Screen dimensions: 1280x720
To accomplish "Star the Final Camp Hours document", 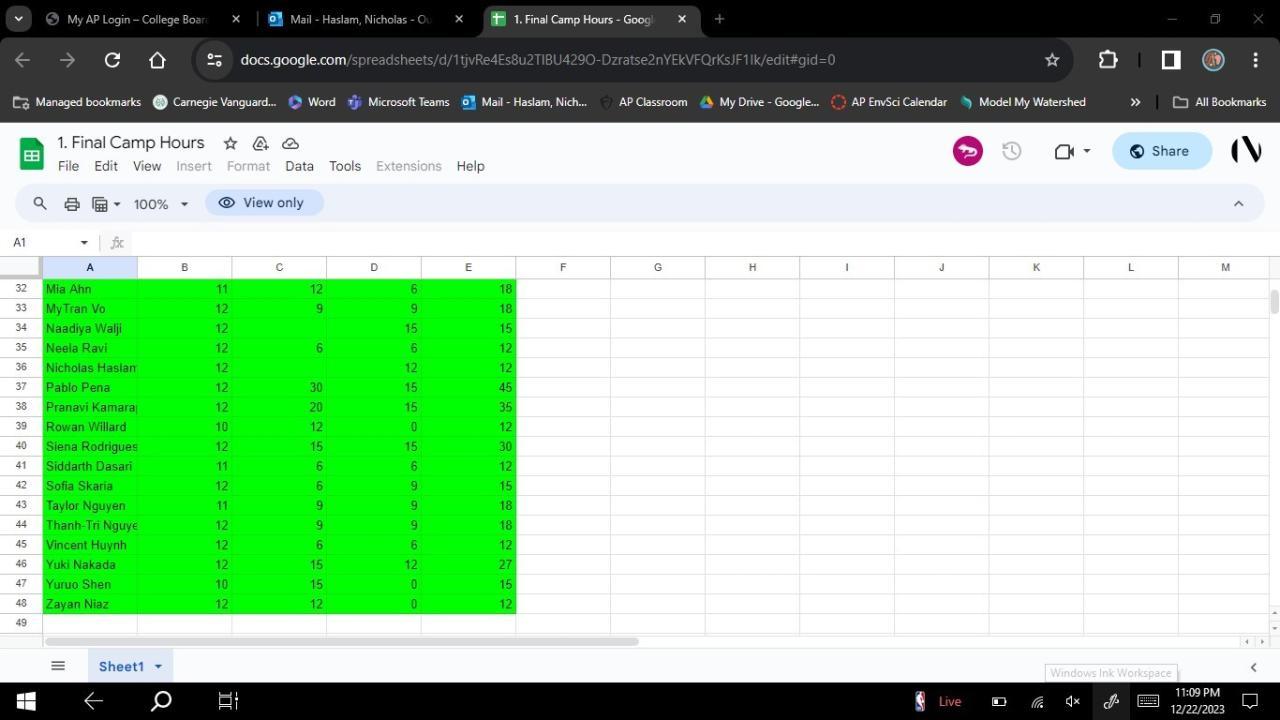I will 230,143.
